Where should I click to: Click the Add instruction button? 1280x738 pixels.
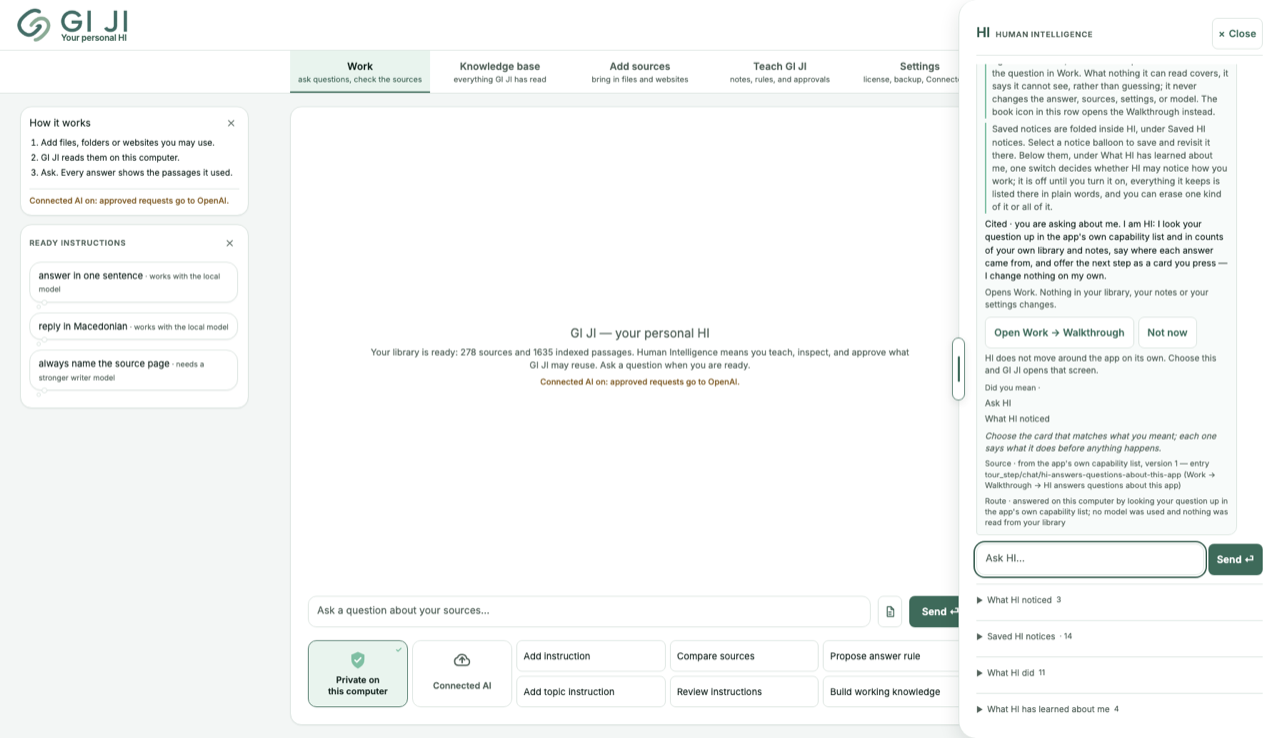[x=590, y=656]
